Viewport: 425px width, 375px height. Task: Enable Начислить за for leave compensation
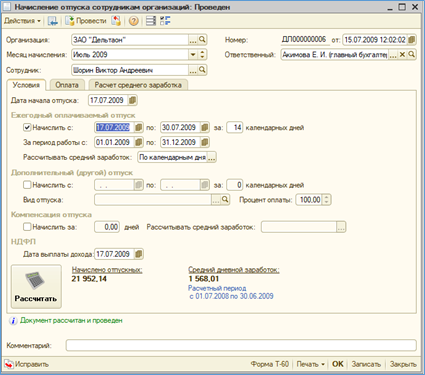tap(27, 227)
